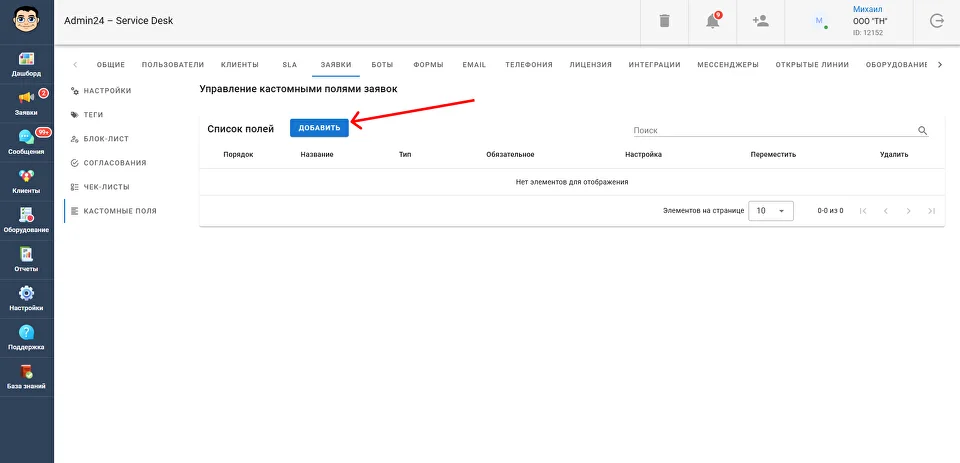The width and height of the screenshot is (960, 463).
Task: Click the Порядок column header
Action: [x=238, y=154]
